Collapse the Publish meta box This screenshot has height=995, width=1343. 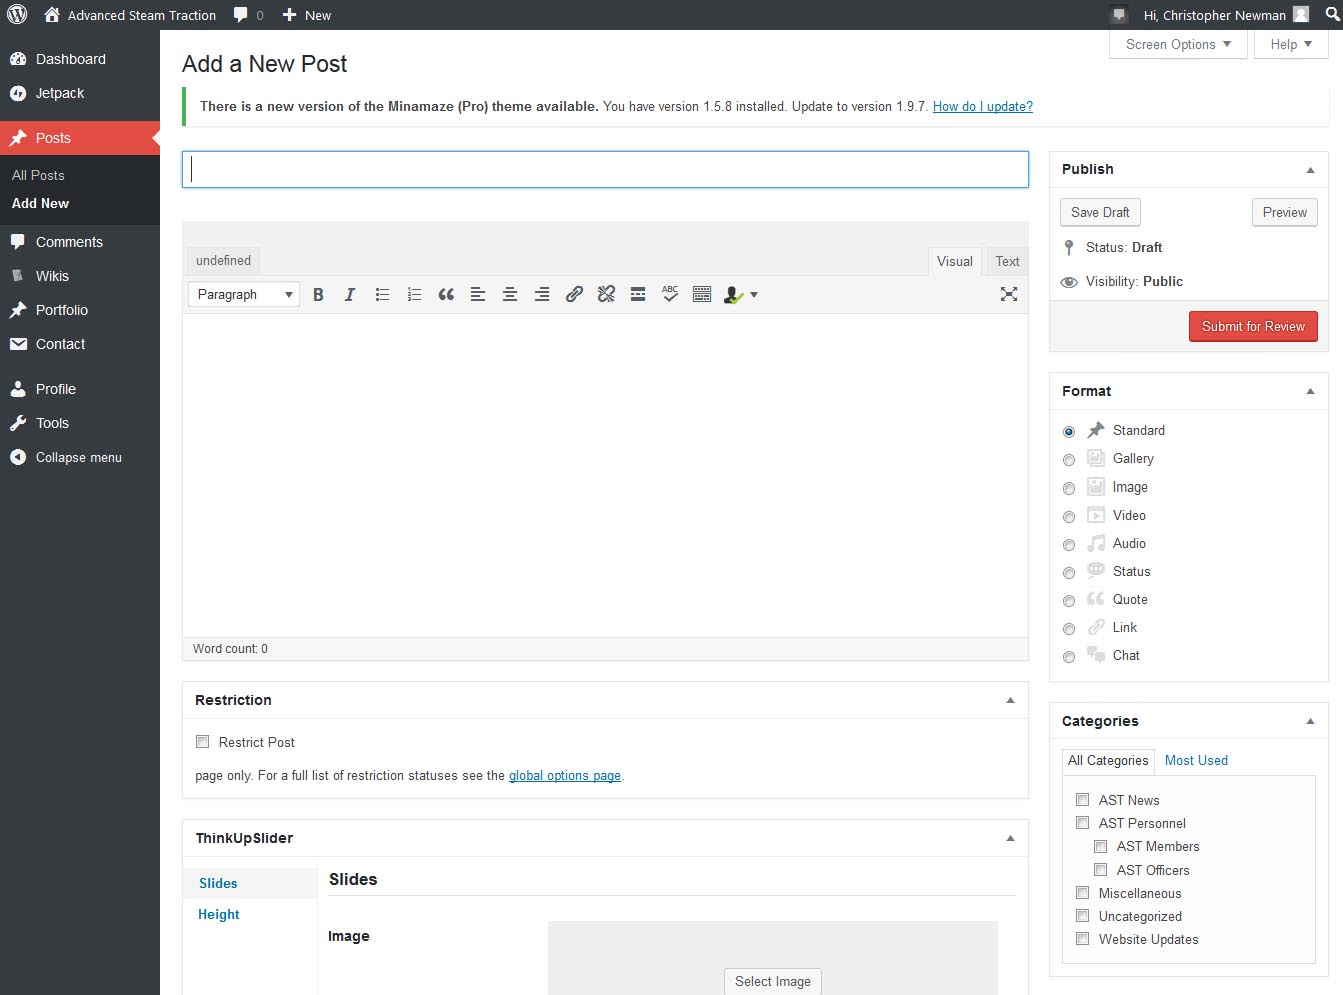(1310, 170)
